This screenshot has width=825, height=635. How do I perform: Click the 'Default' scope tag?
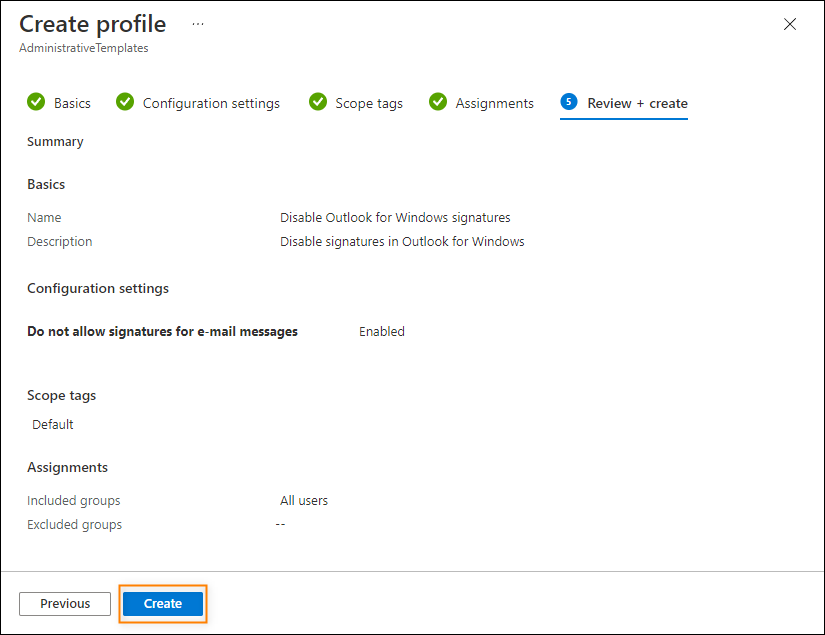click(x=53, y=425)
